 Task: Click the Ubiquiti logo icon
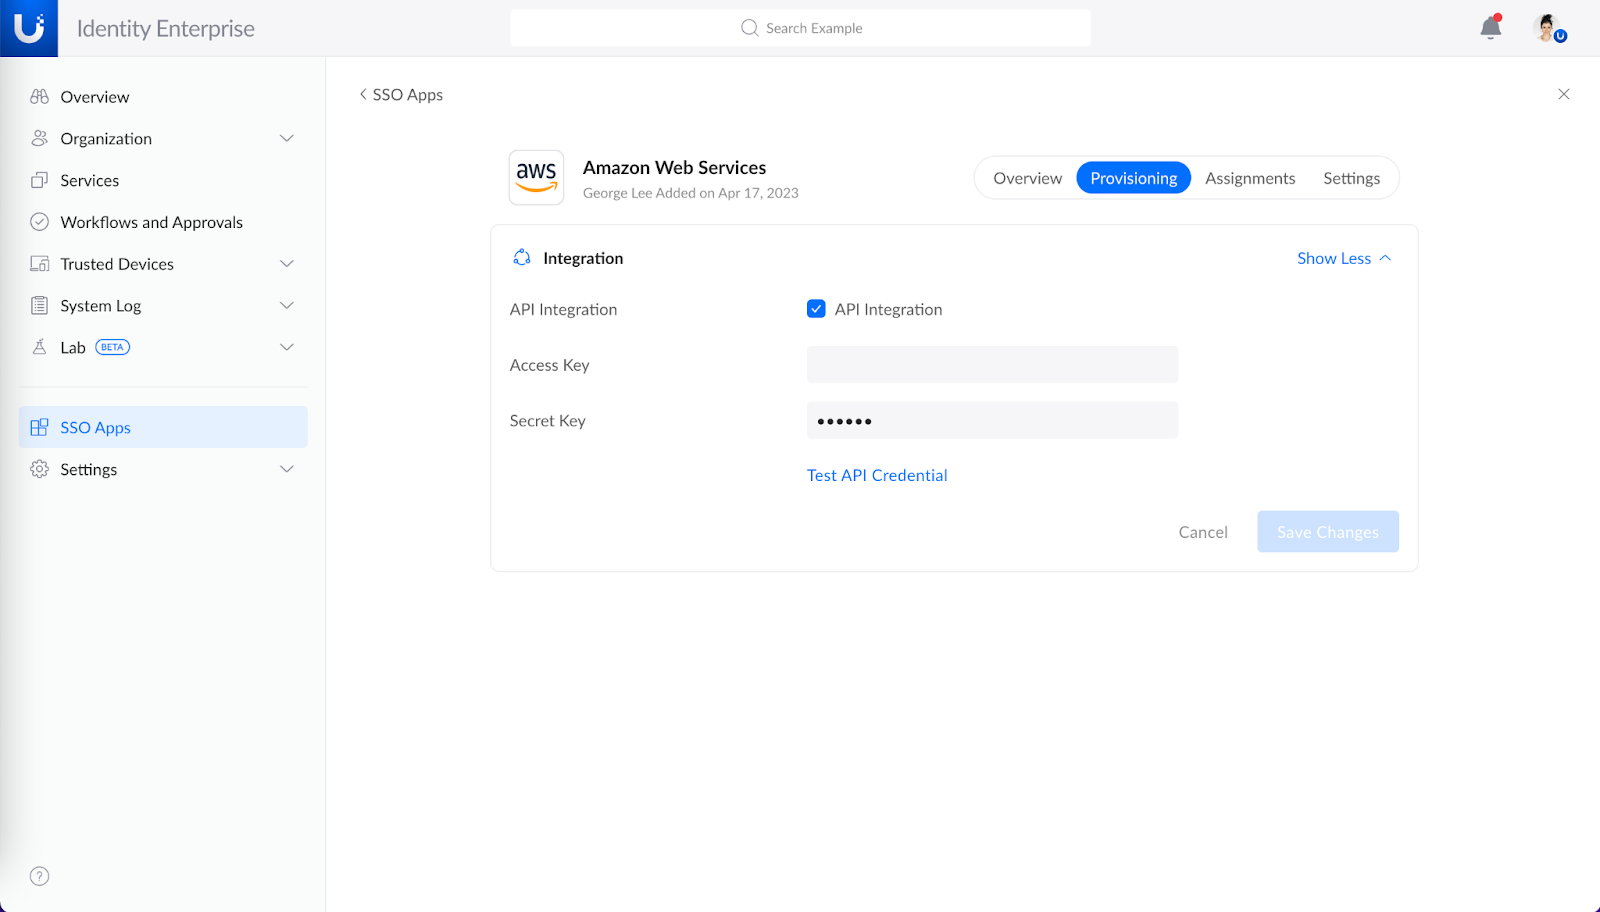pos(29,28)
